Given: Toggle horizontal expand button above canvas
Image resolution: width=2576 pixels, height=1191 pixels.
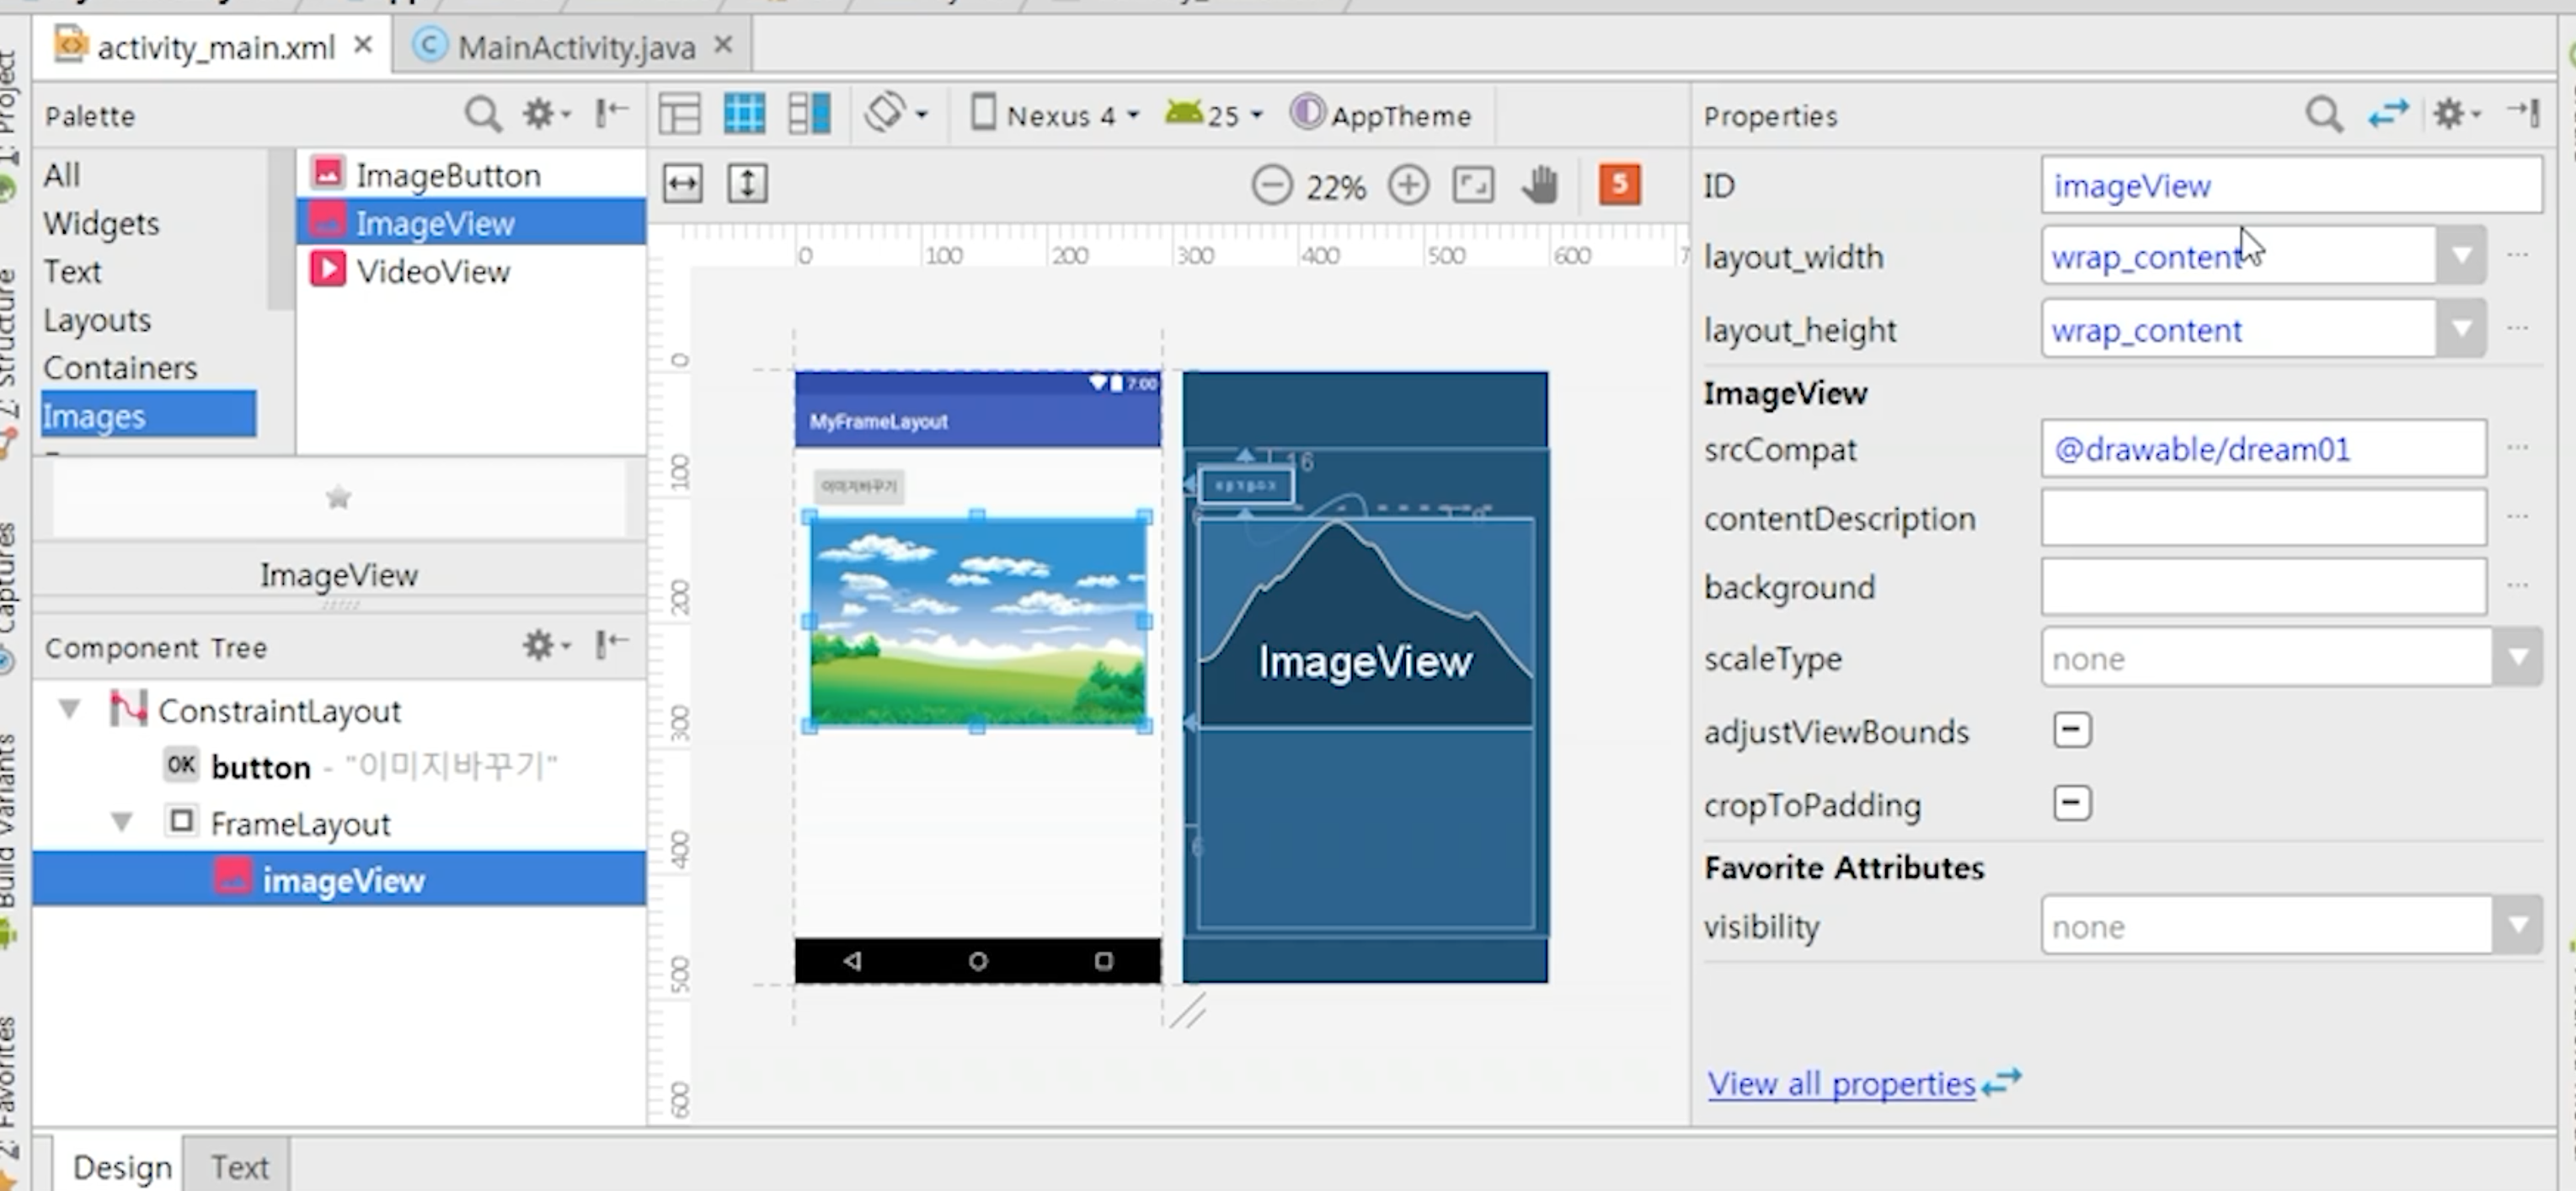Looking at the screenshot, I should (682, 184).
